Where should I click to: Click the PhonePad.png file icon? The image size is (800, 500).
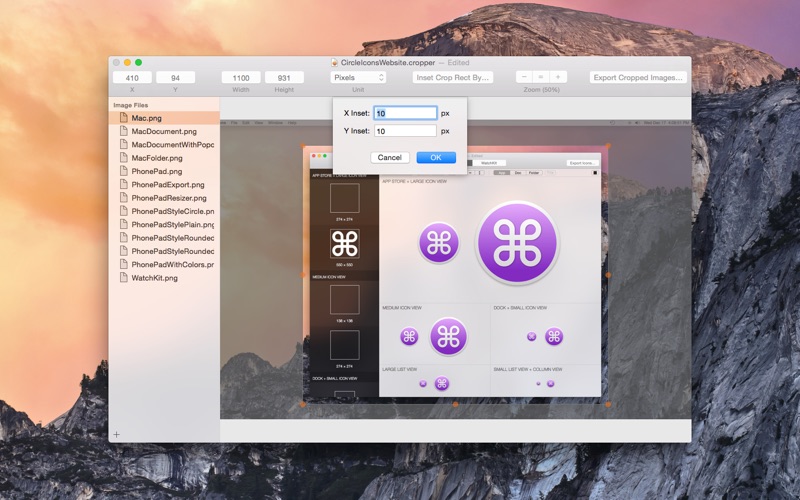click(x=122, y=171)
